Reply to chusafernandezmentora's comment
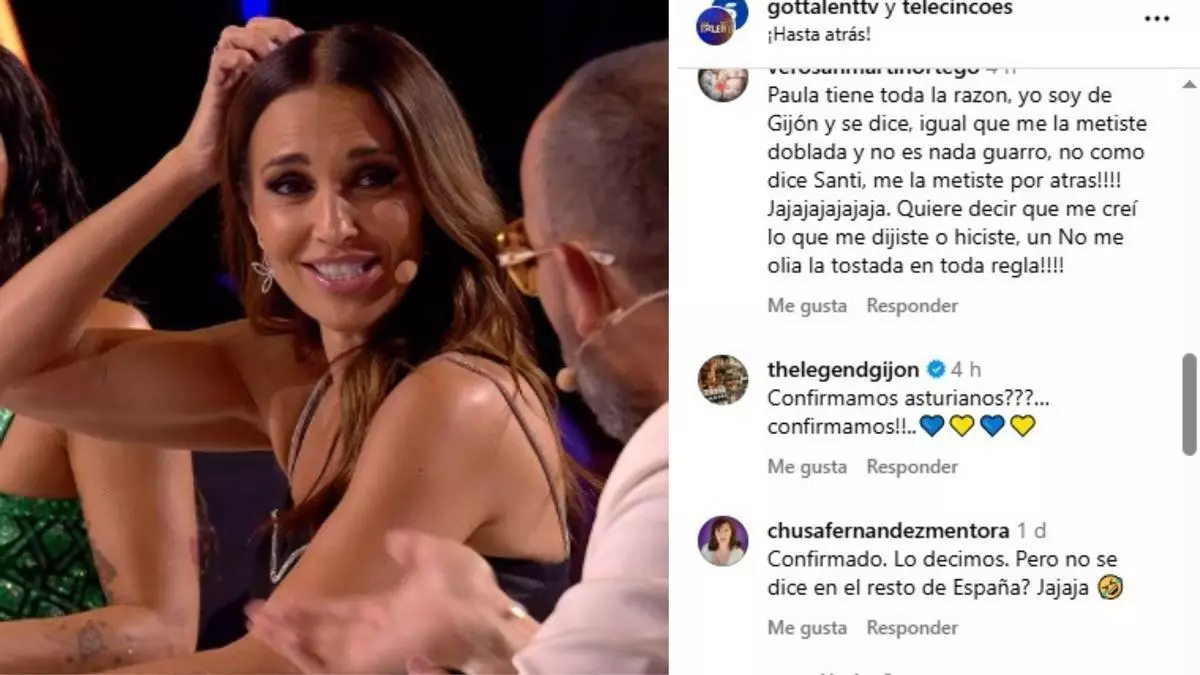The height and width of the screenshot is (675, 1200). [x=912, y=628]
